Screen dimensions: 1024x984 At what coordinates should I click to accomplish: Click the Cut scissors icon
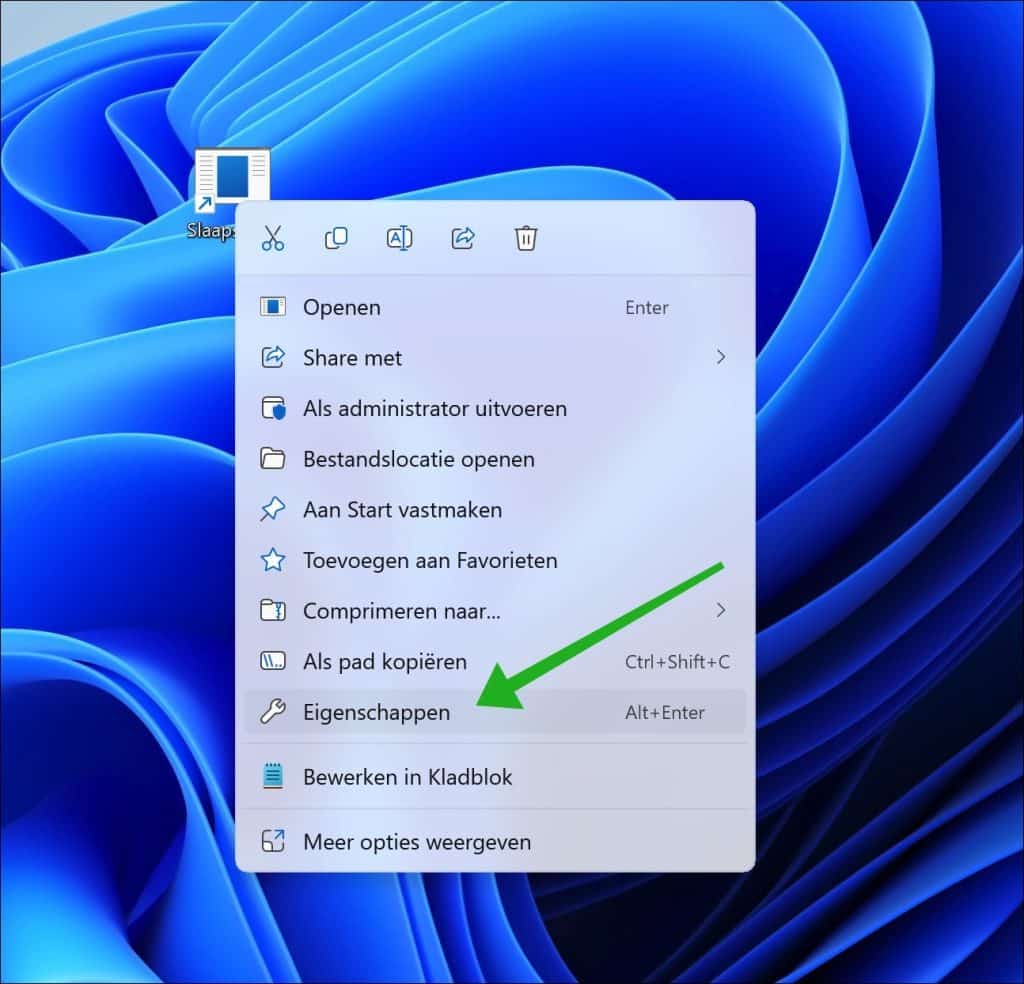tap(272, 238)
